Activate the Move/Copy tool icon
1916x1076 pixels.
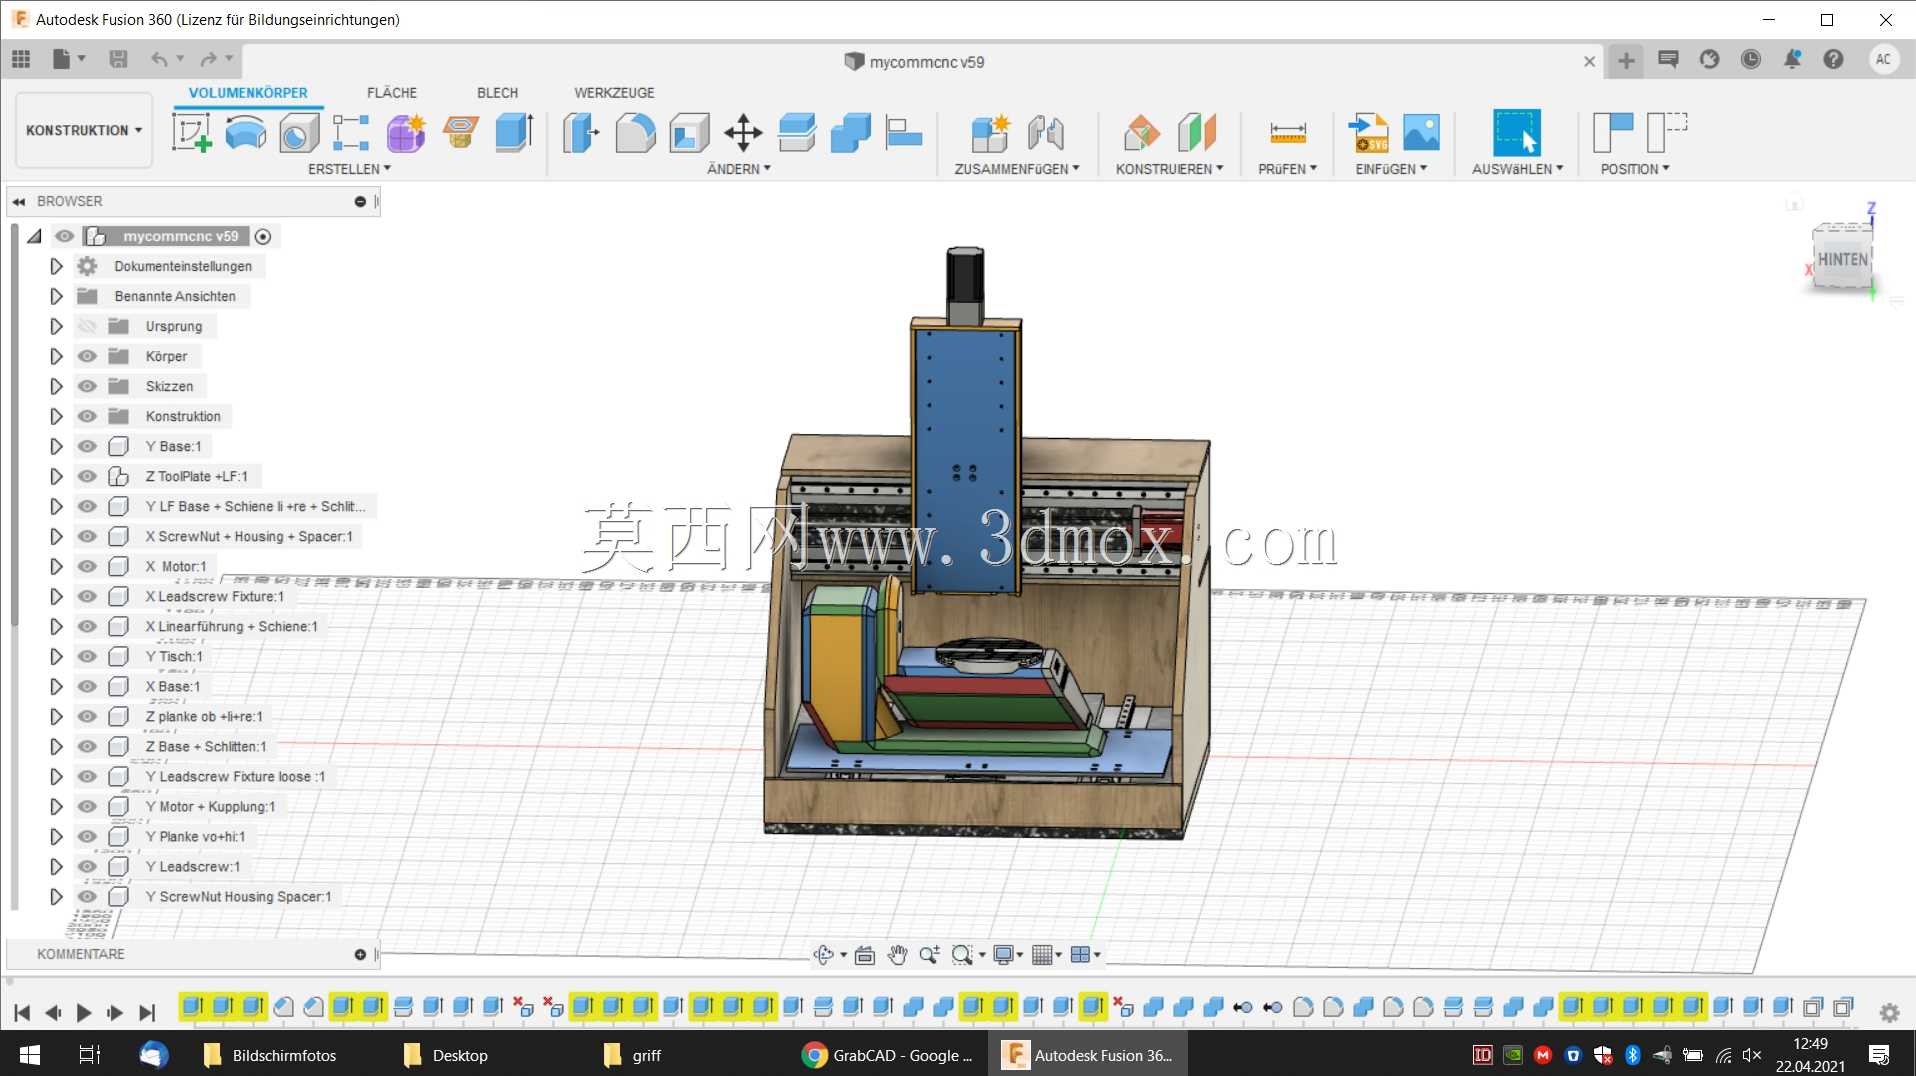pos(743,132)
